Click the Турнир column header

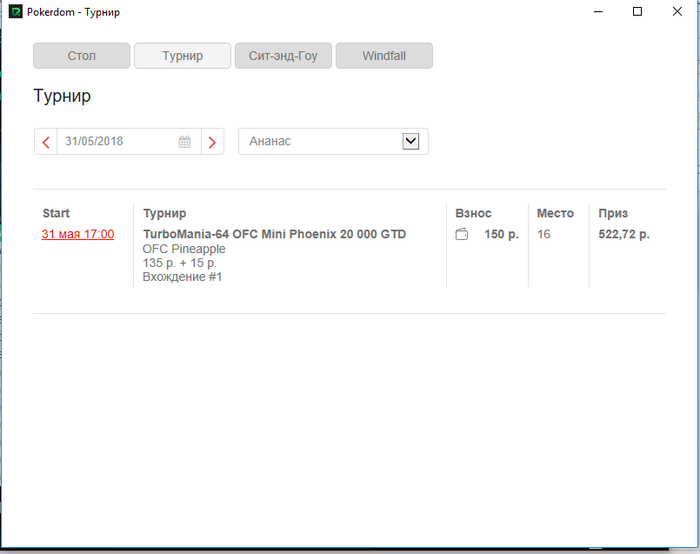164,213
